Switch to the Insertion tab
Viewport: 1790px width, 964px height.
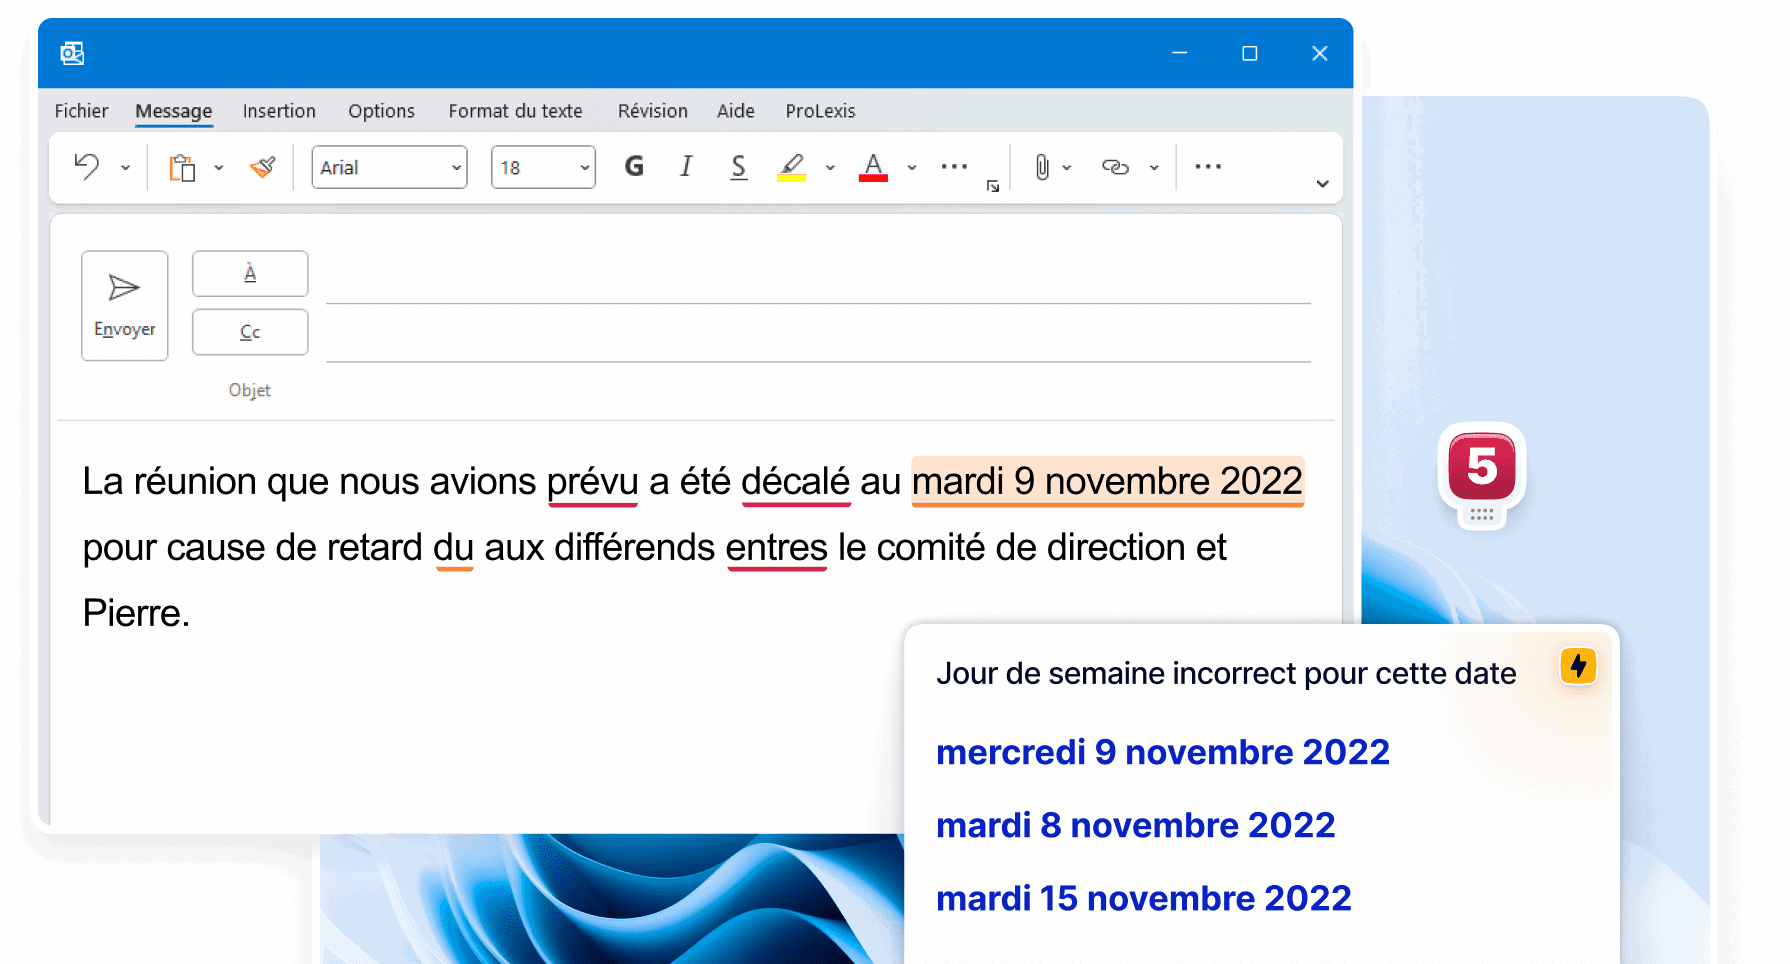(x=279, y=111)
